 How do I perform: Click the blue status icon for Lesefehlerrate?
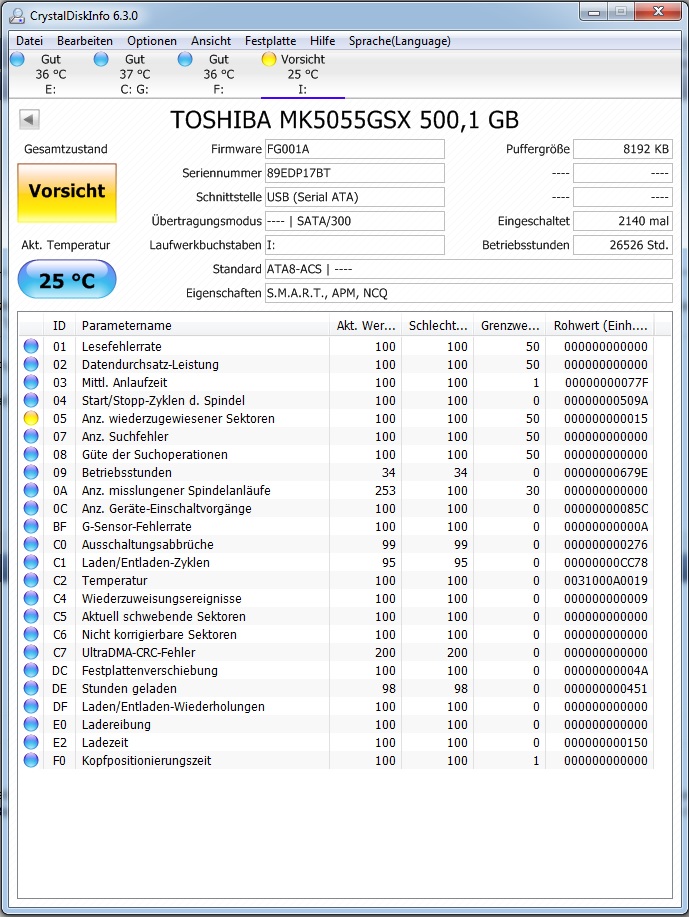31,346
